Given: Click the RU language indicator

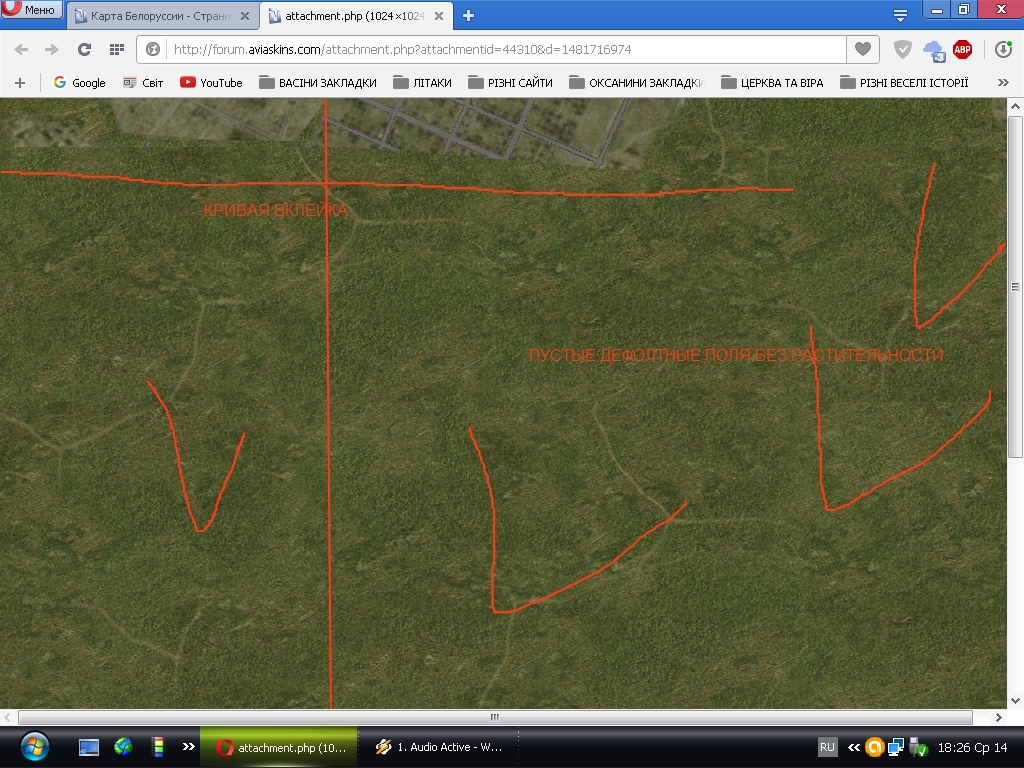Looking at the screenshot, I should [x=827, y=747].
